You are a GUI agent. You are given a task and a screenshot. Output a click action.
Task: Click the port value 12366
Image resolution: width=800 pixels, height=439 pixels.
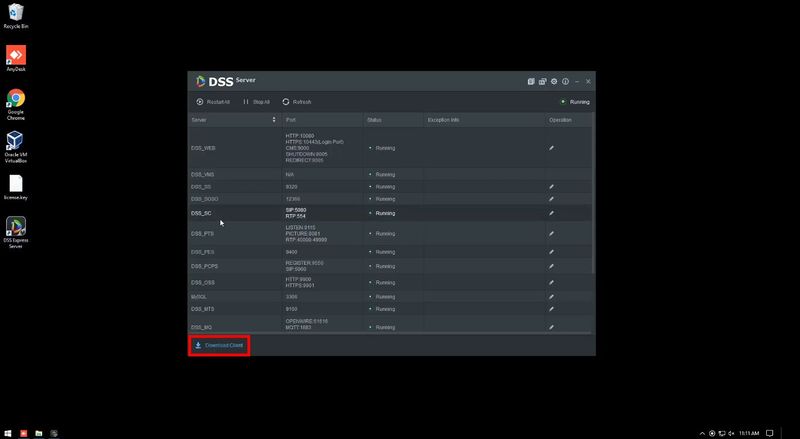293,199
